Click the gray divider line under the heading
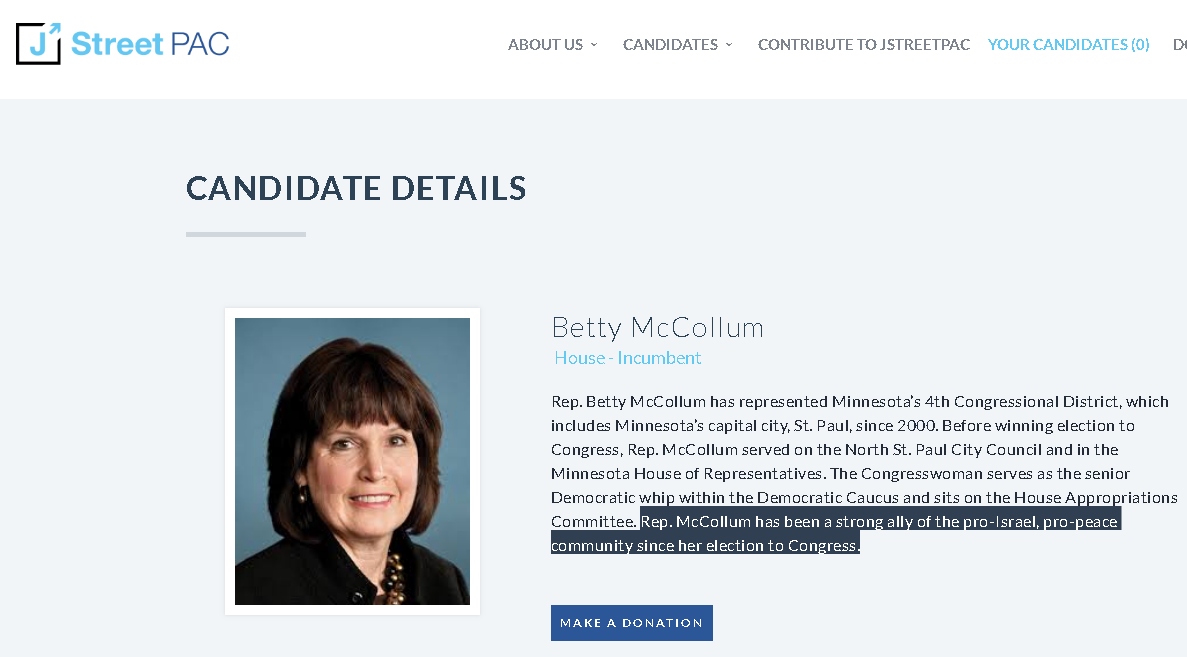Image resolution: width=1187 pixels, height=657 pixels. pyautogui.click(x=246, y=234)
